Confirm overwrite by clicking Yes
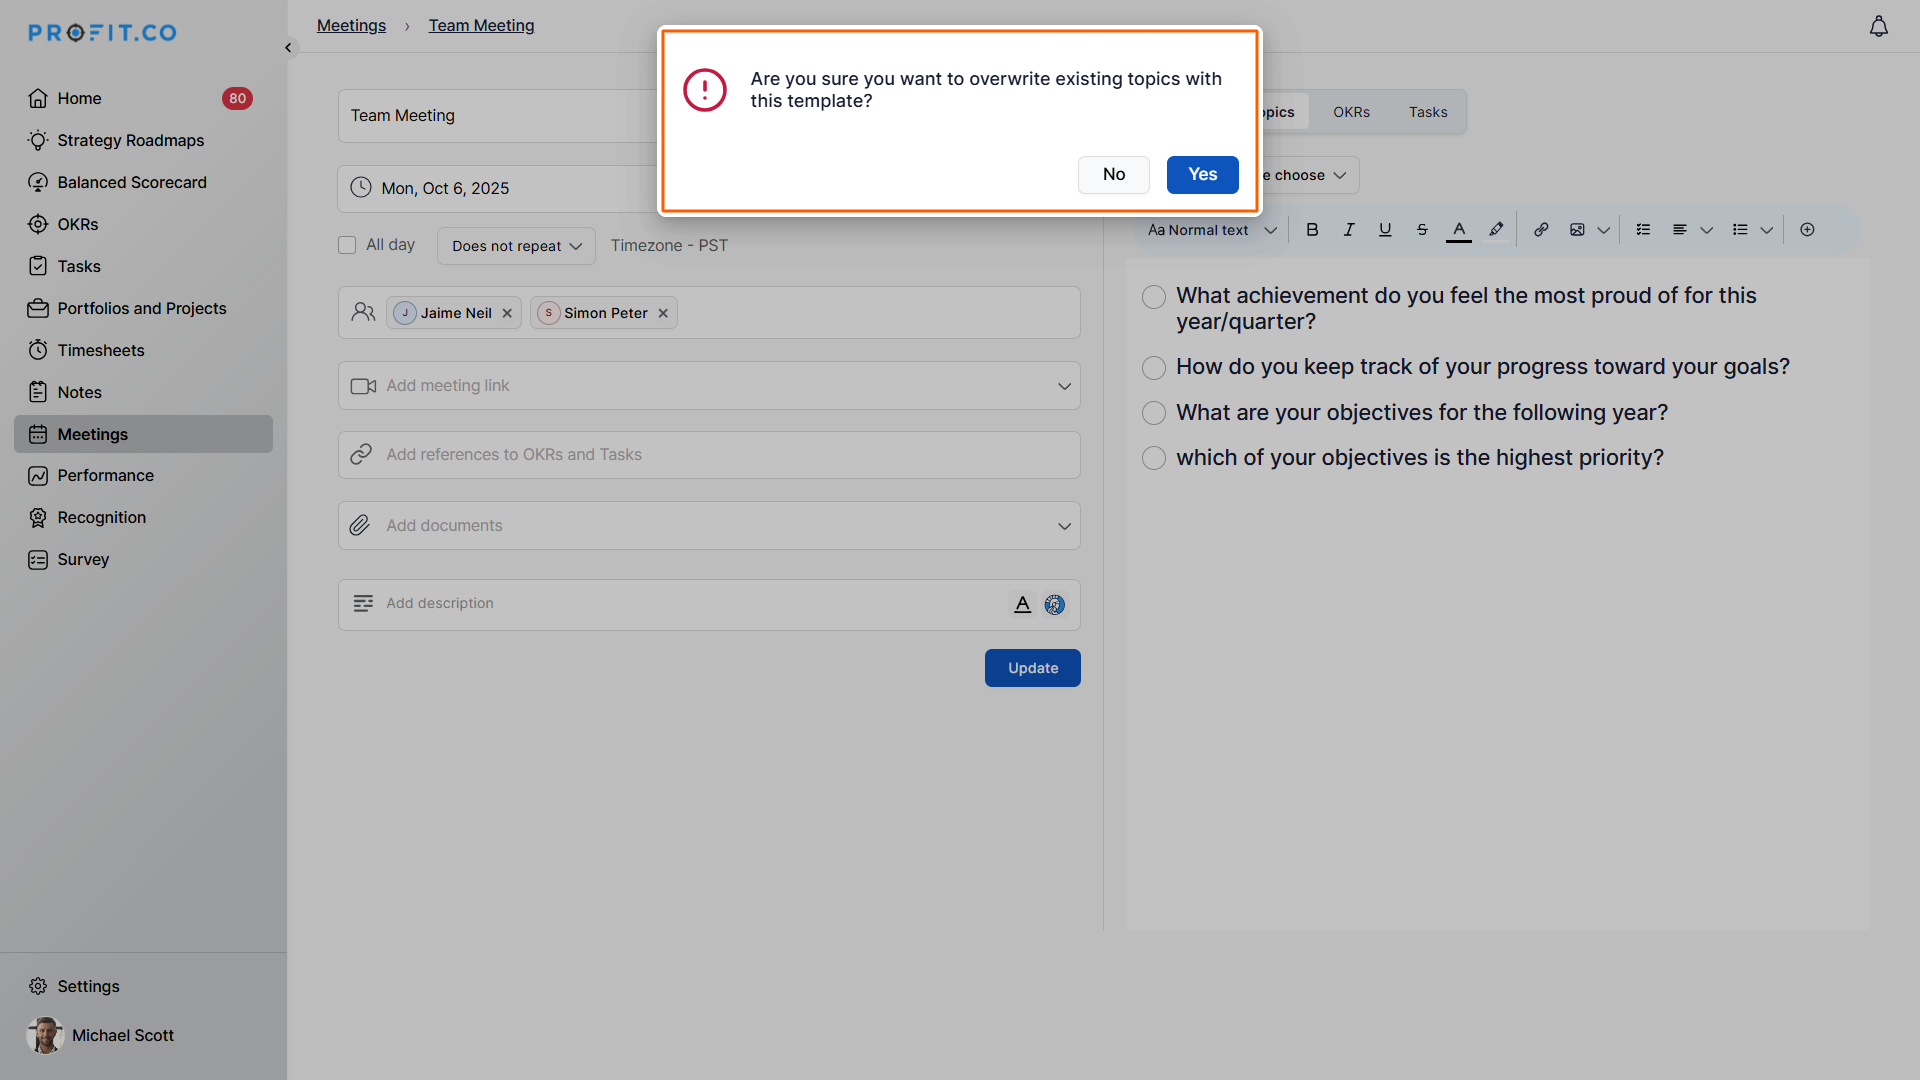The height and width of the screenshot is (1080, 1920). point(1202,175)
